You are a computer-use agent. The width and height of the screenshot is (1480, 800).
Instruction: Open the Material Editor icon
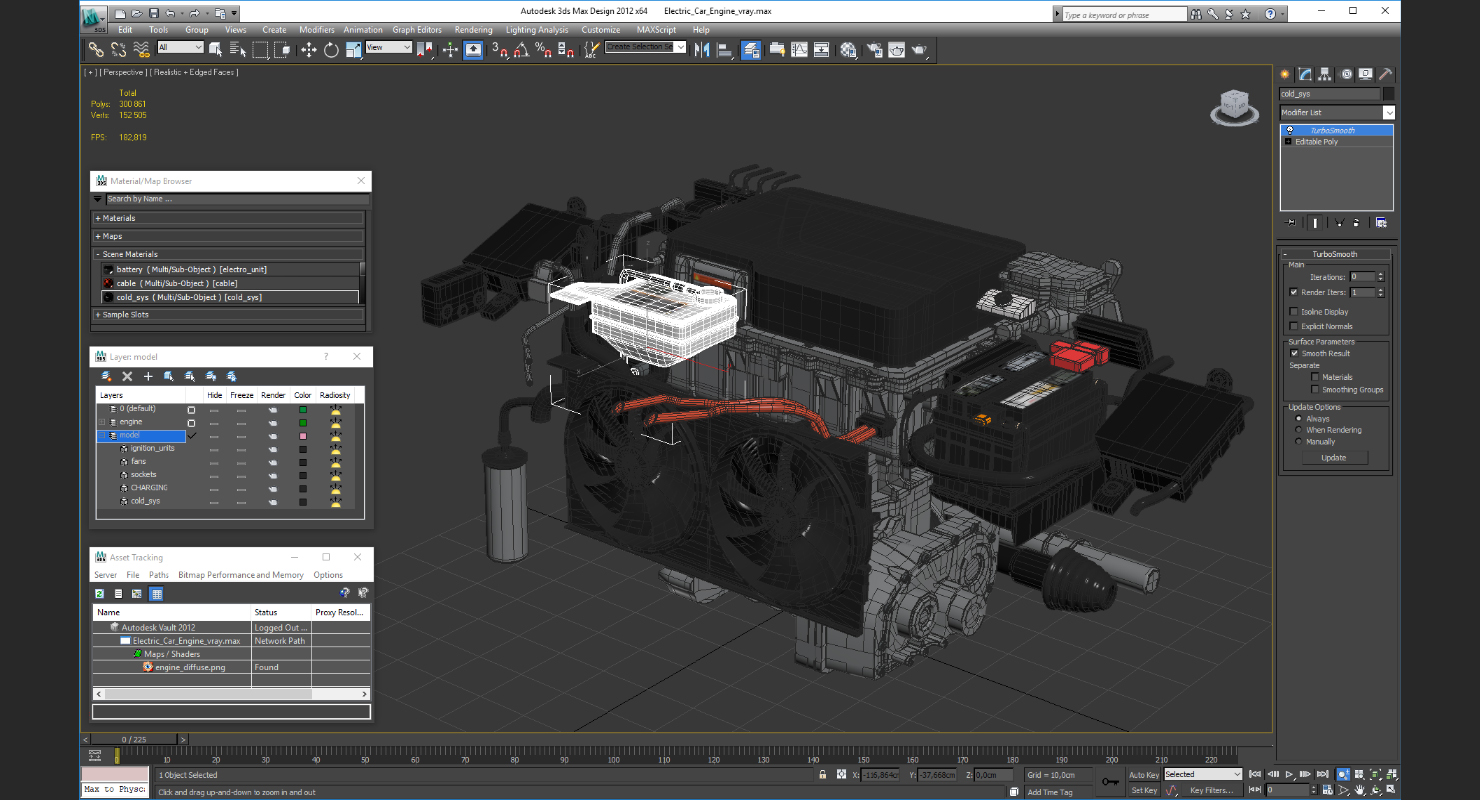(848, 49)
